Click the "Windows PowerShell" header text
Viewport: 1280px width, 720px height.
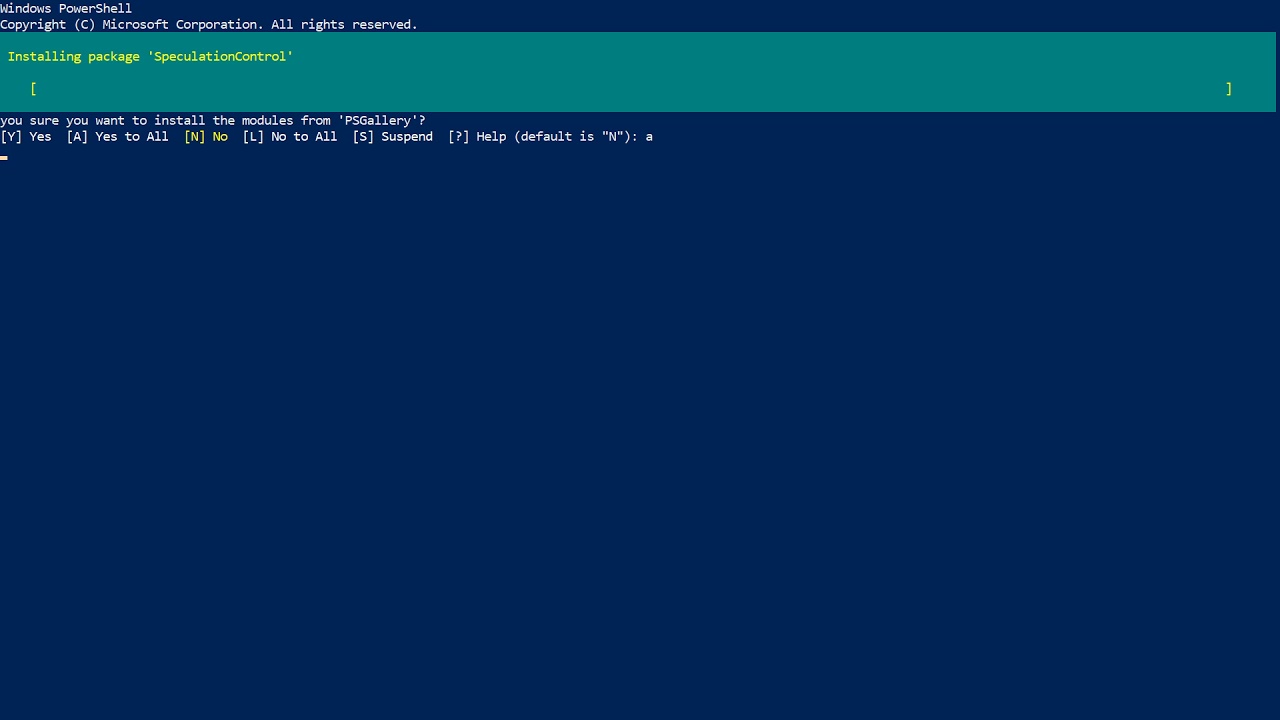(66, 9)
